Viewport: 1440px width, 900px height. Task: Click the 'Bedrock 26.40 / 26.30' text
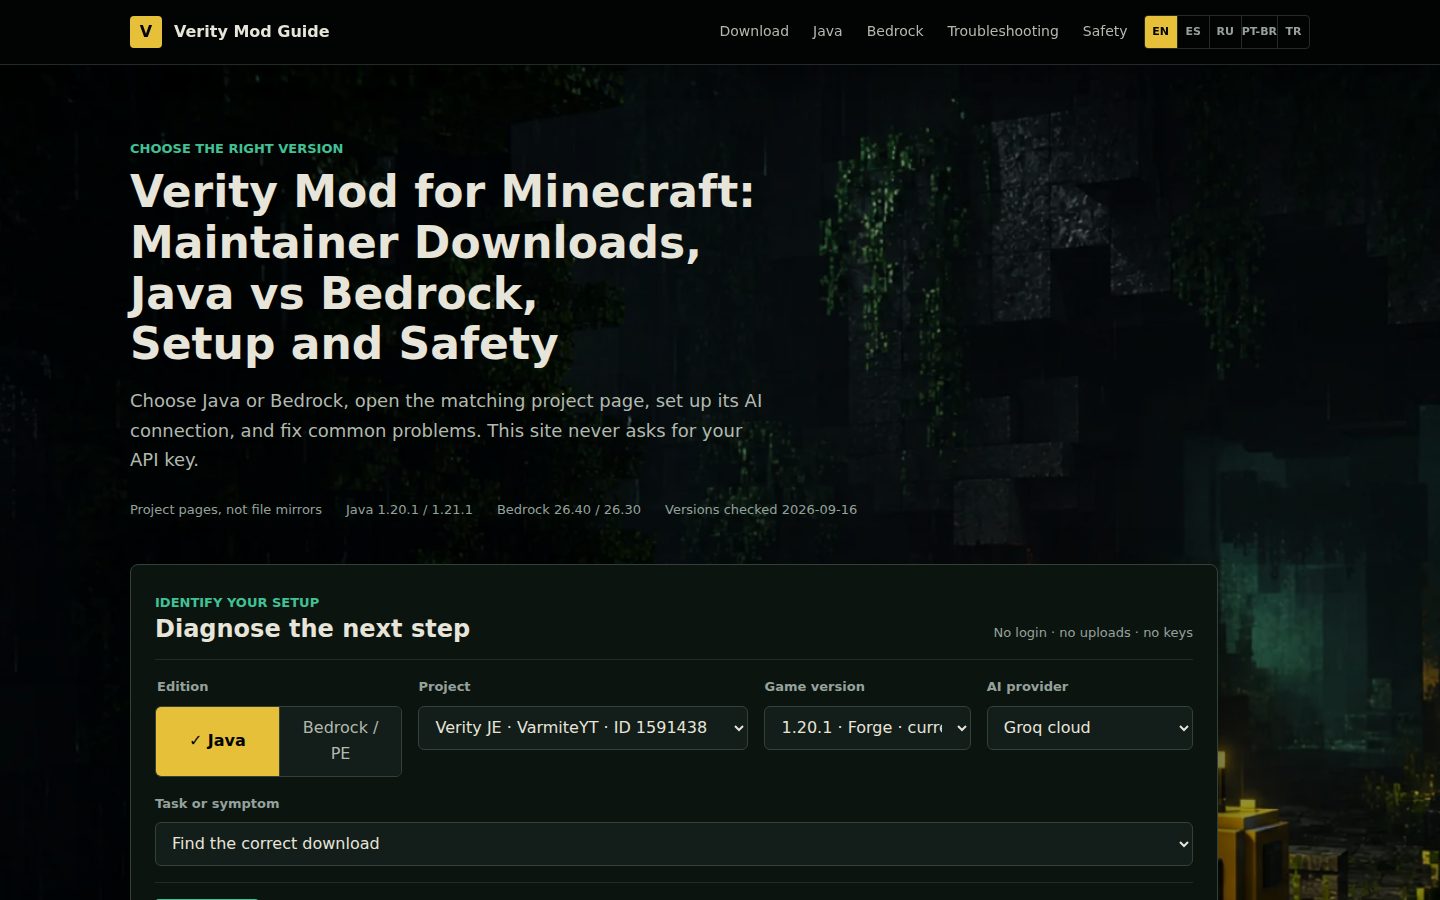(x=569, y=510)
